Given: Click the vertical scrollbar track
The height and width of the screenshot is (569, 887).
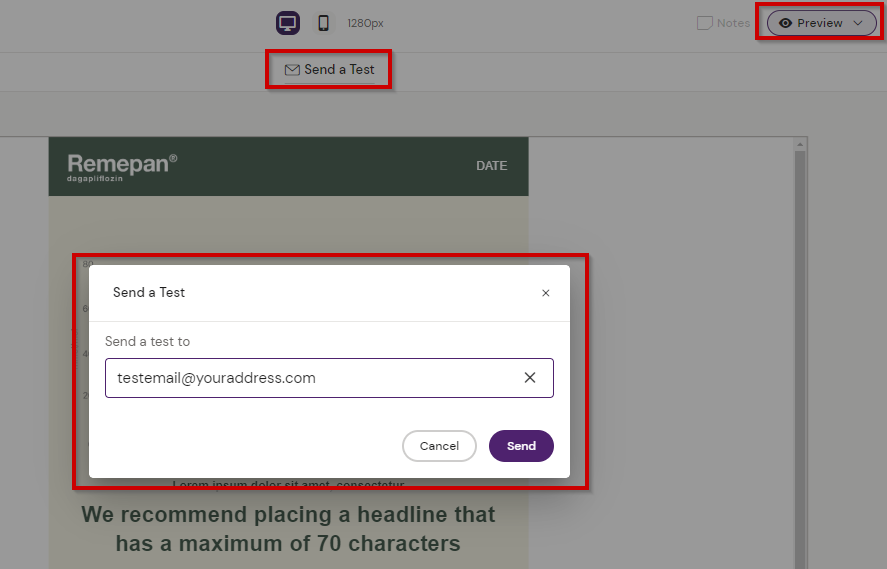Looking at the screenshot, I should click(x=799, y=400).
